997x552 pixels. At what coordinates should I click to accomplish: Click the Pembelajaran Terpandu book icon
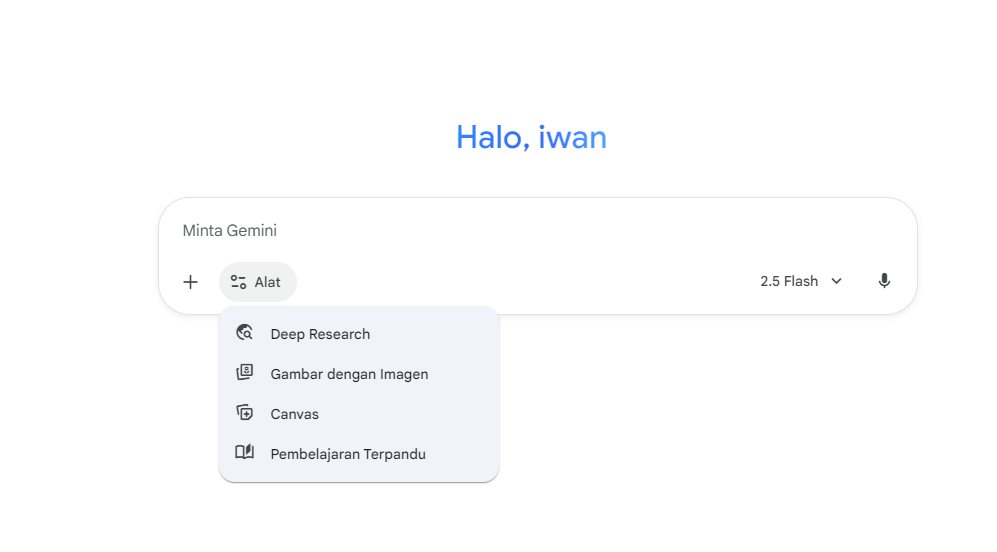point(245,452)
